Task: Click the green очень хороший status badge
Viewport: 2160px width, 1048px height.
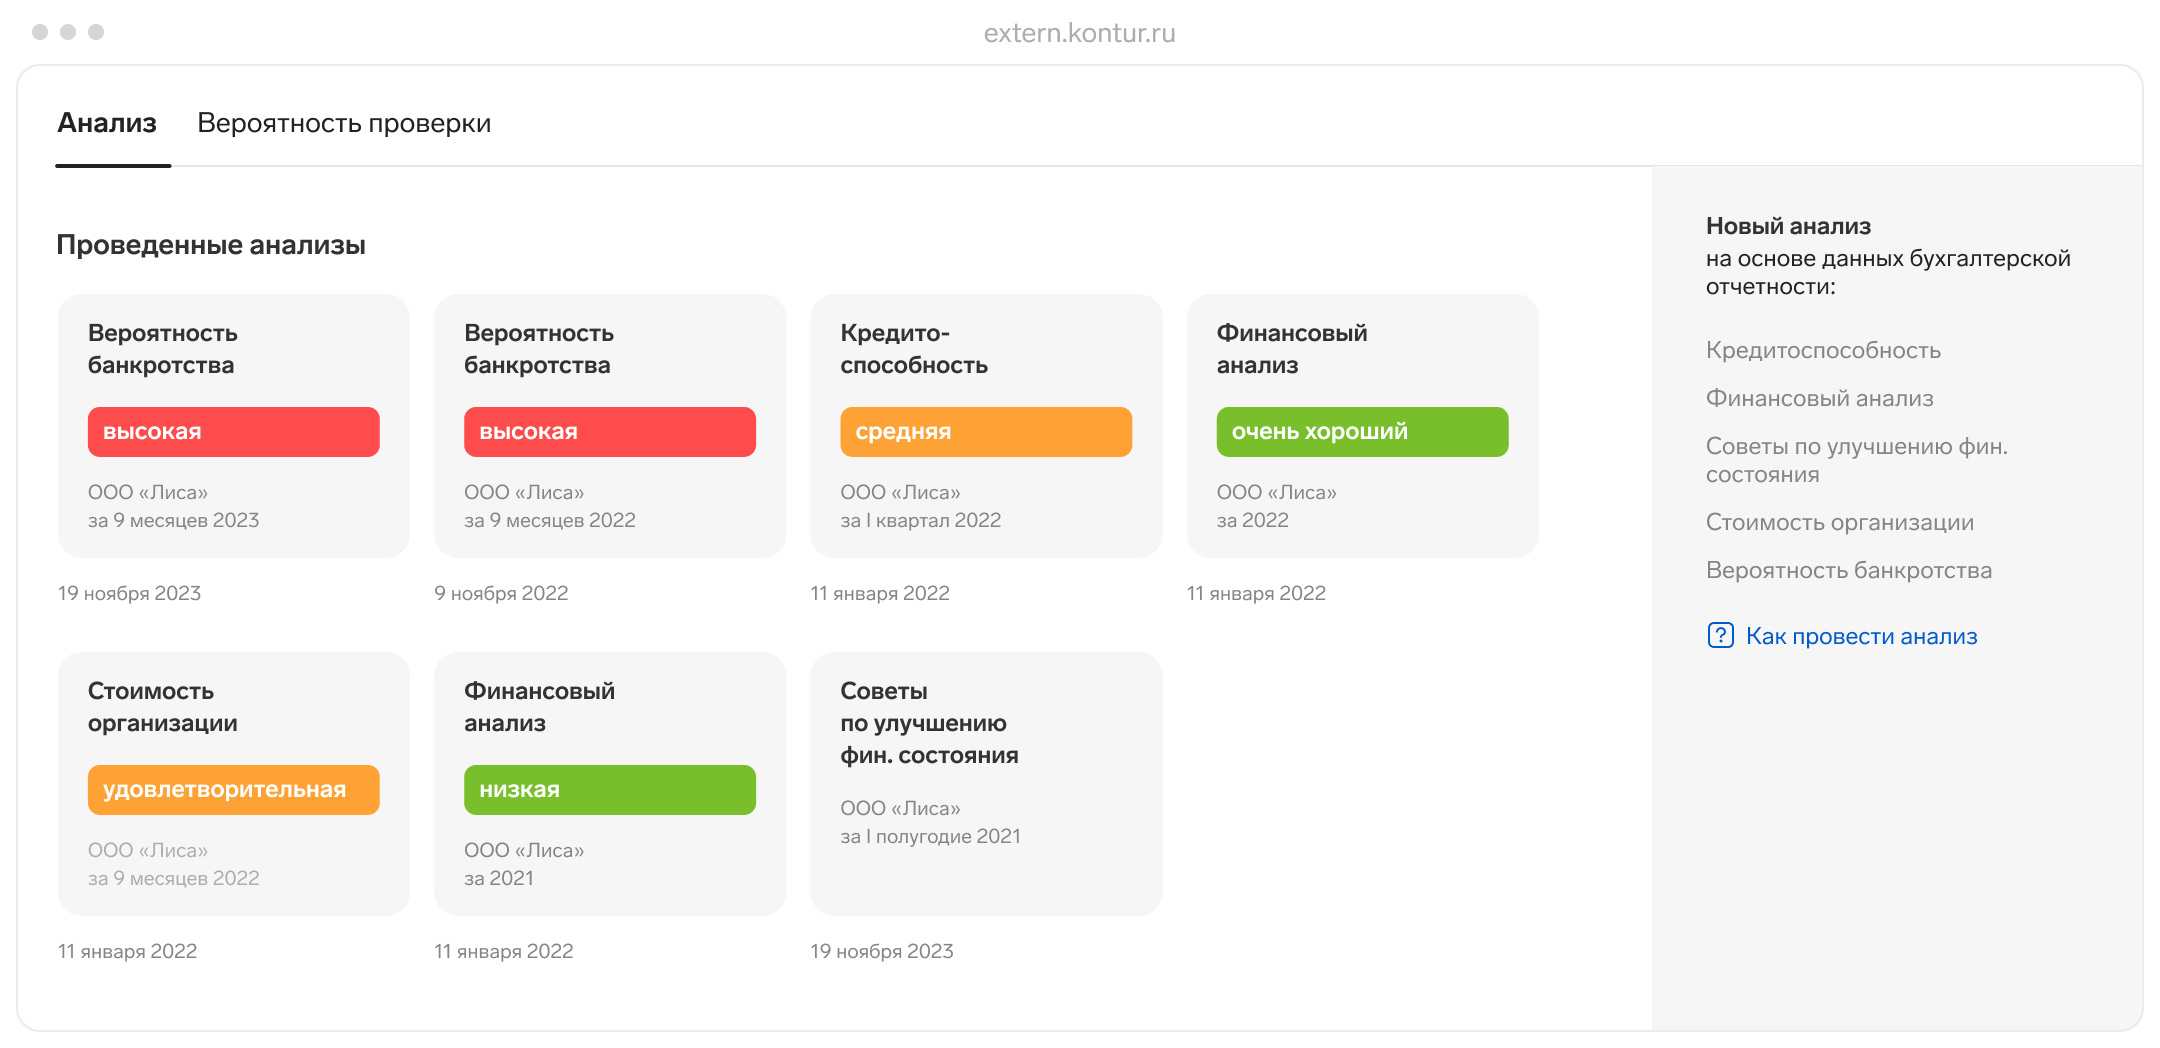Action: pos(1361,432)
